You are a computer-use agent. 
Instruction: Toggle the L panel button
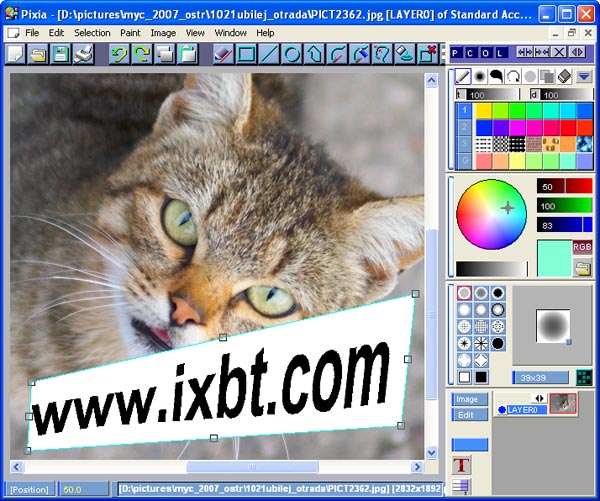click(x=500, y=53)
